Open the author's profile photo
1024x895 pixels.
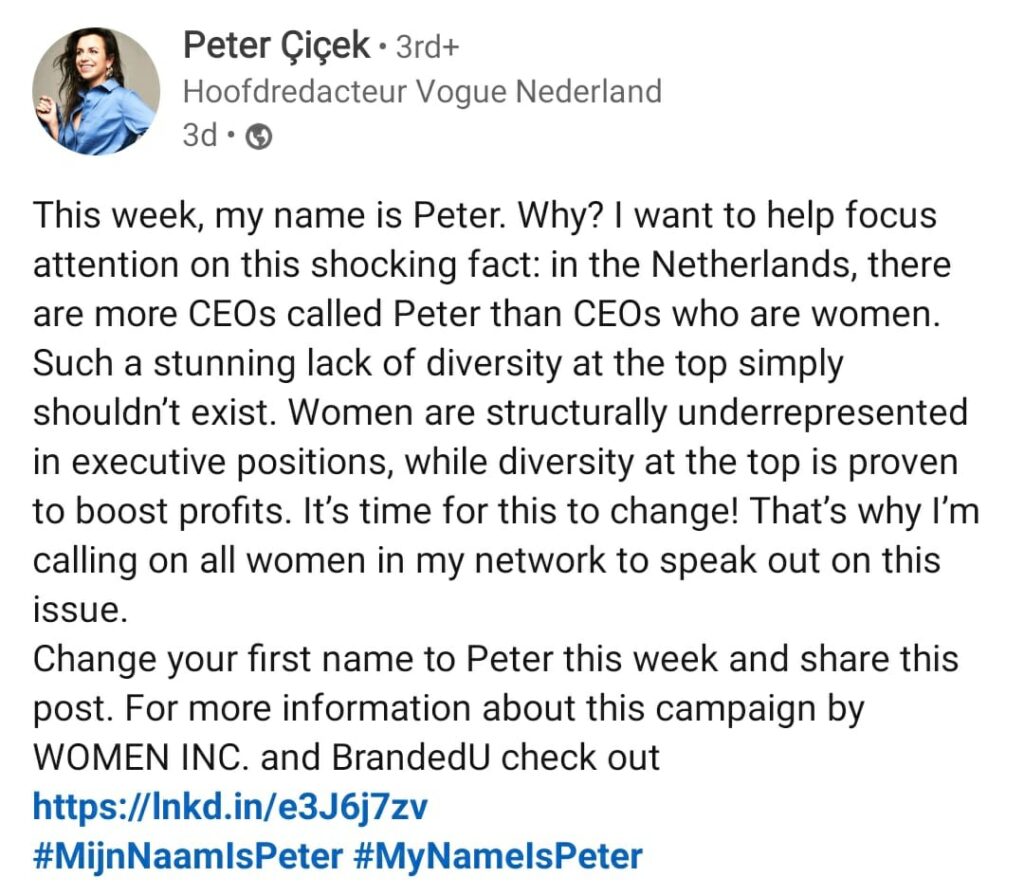[96, 91]
